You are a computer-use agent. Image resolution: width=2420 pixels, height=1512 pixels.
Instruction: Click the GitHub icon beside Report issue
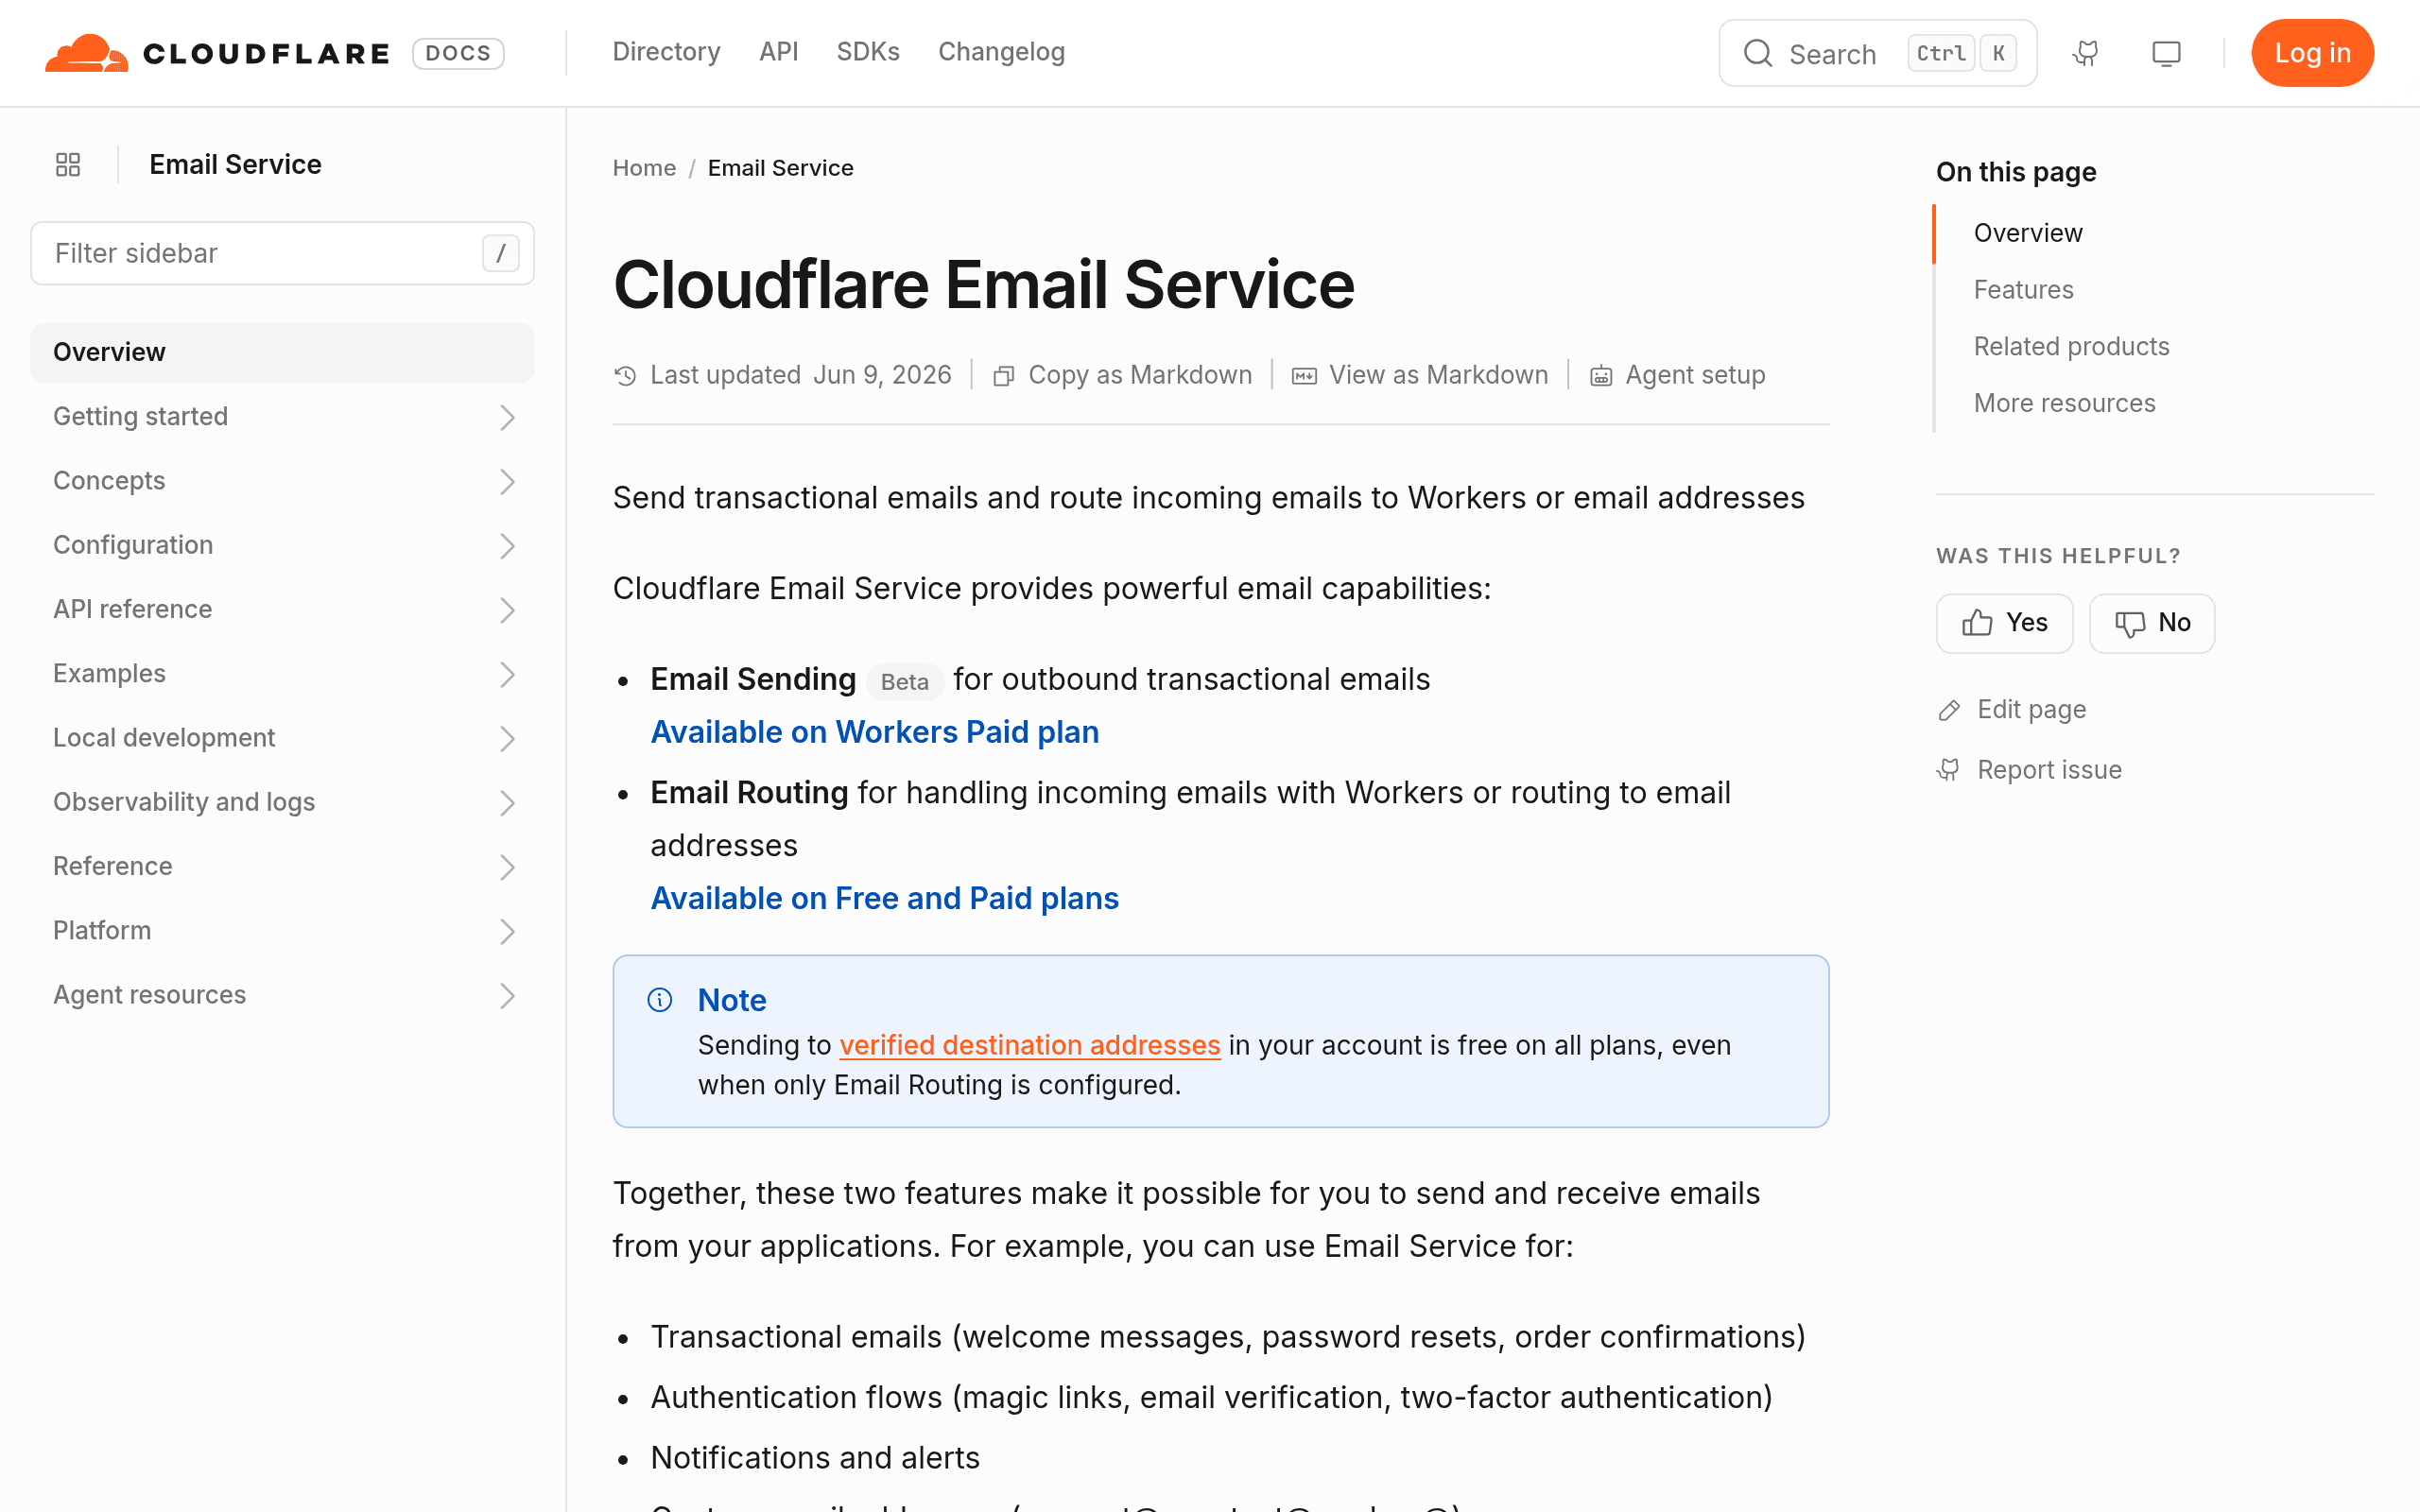point(1949,770)
